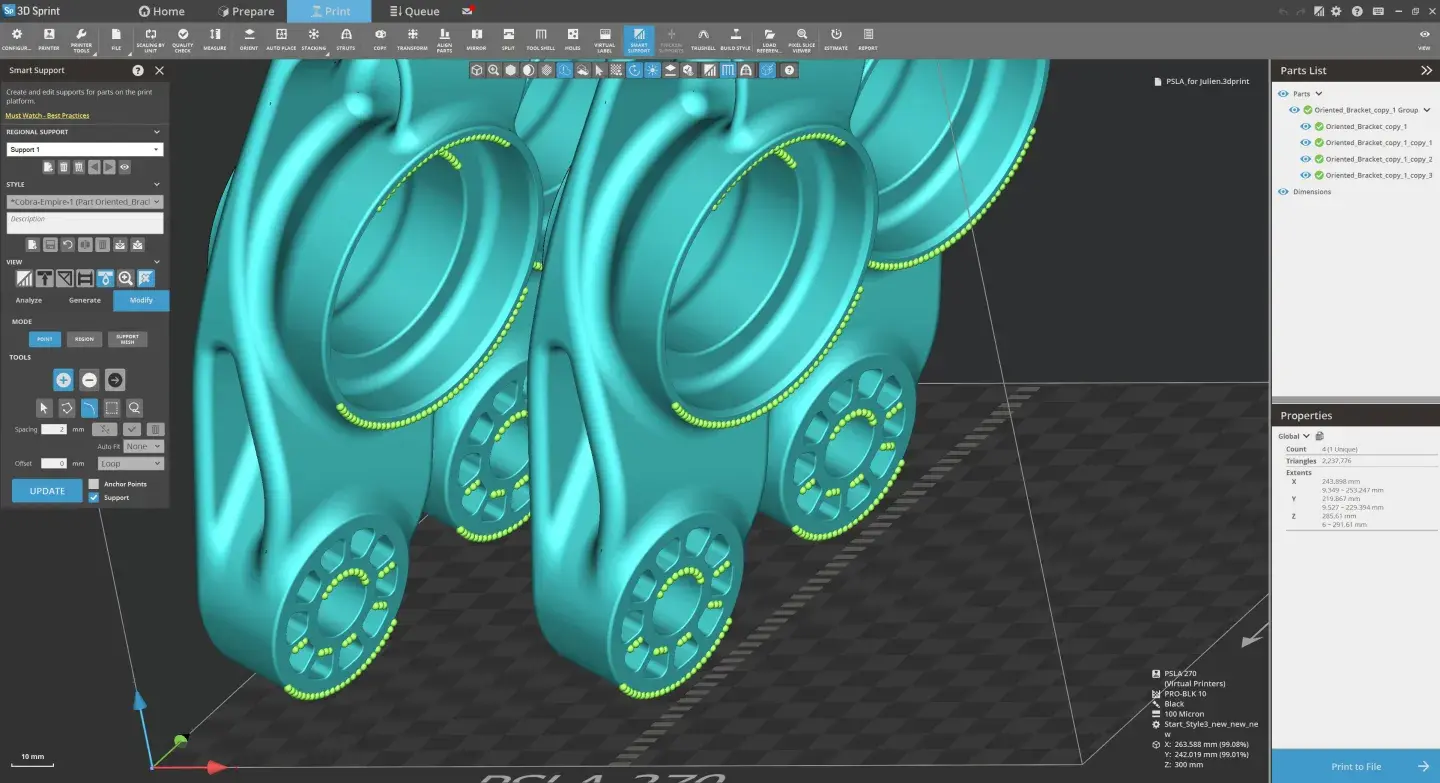
Task: Choose the arrow pointer selection tool
Action: [44, 408]
